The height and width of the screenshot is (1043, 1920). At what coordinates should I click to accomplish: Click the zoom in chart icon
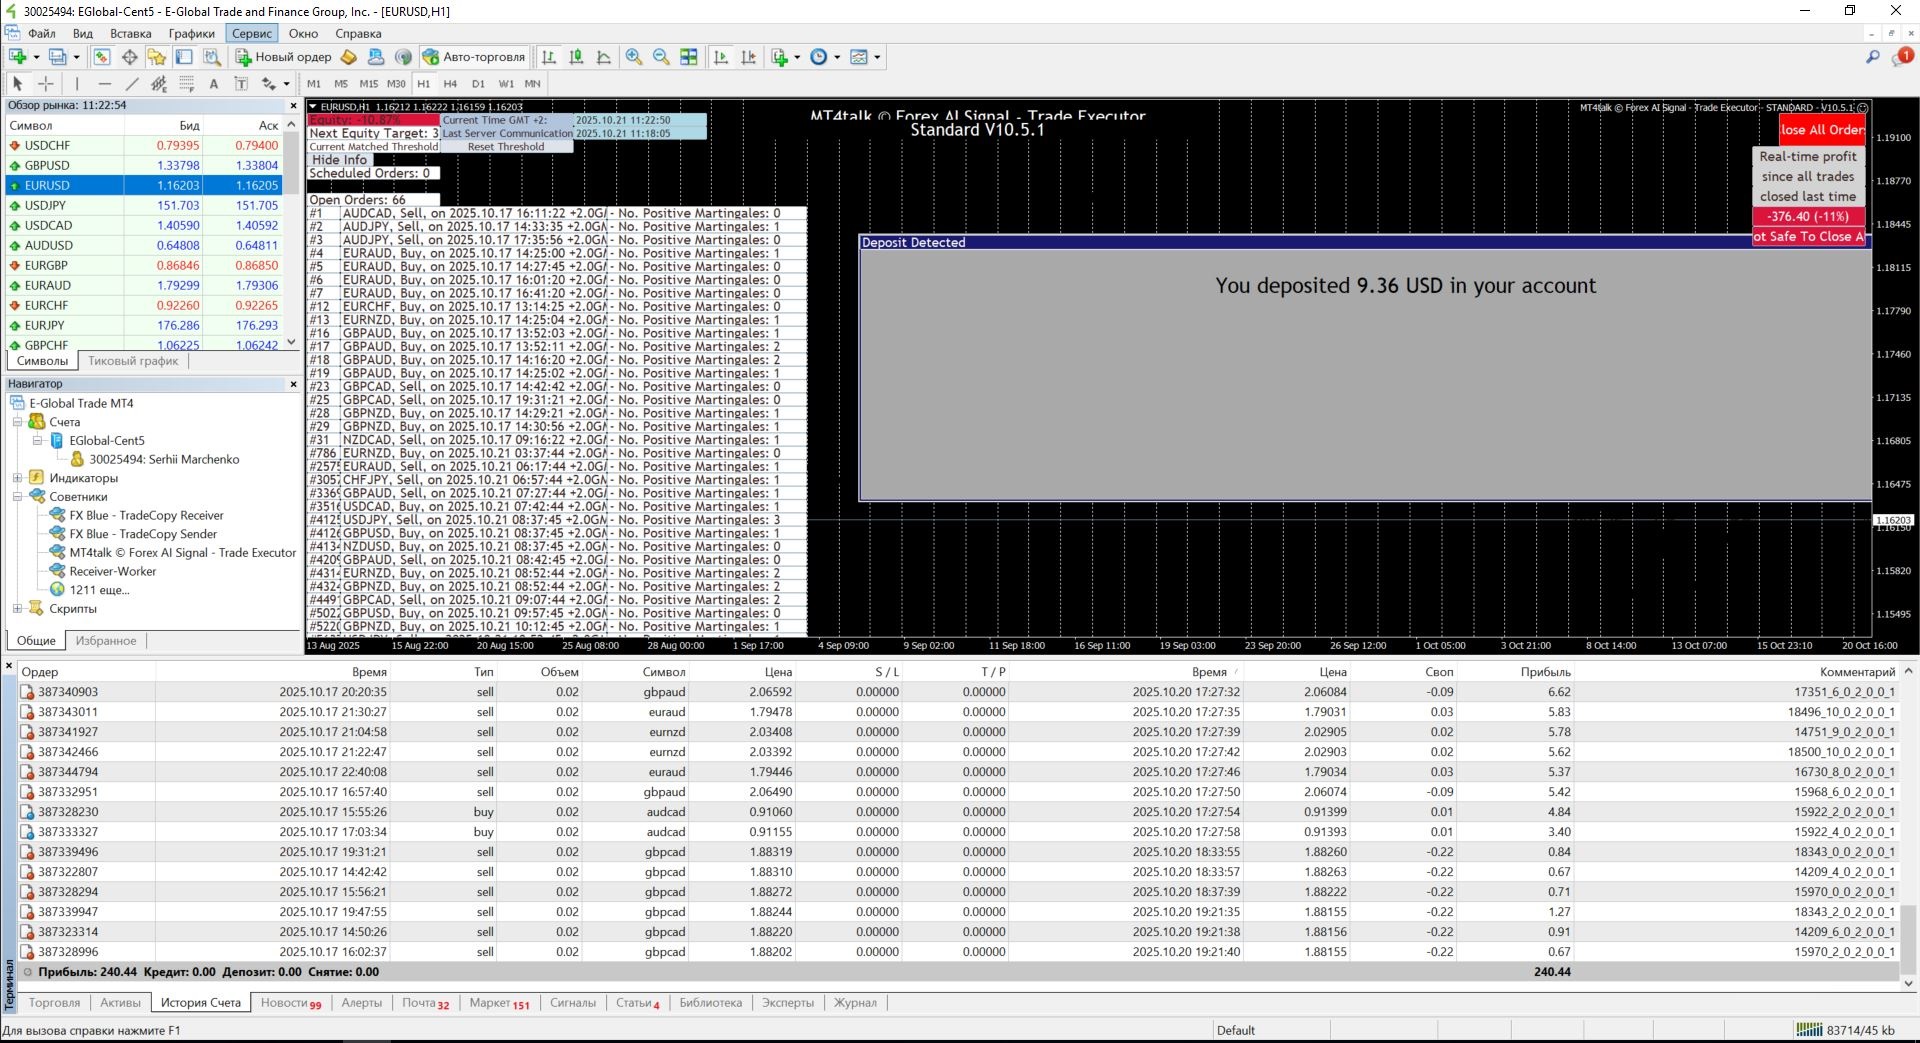[x=634, y=57]
